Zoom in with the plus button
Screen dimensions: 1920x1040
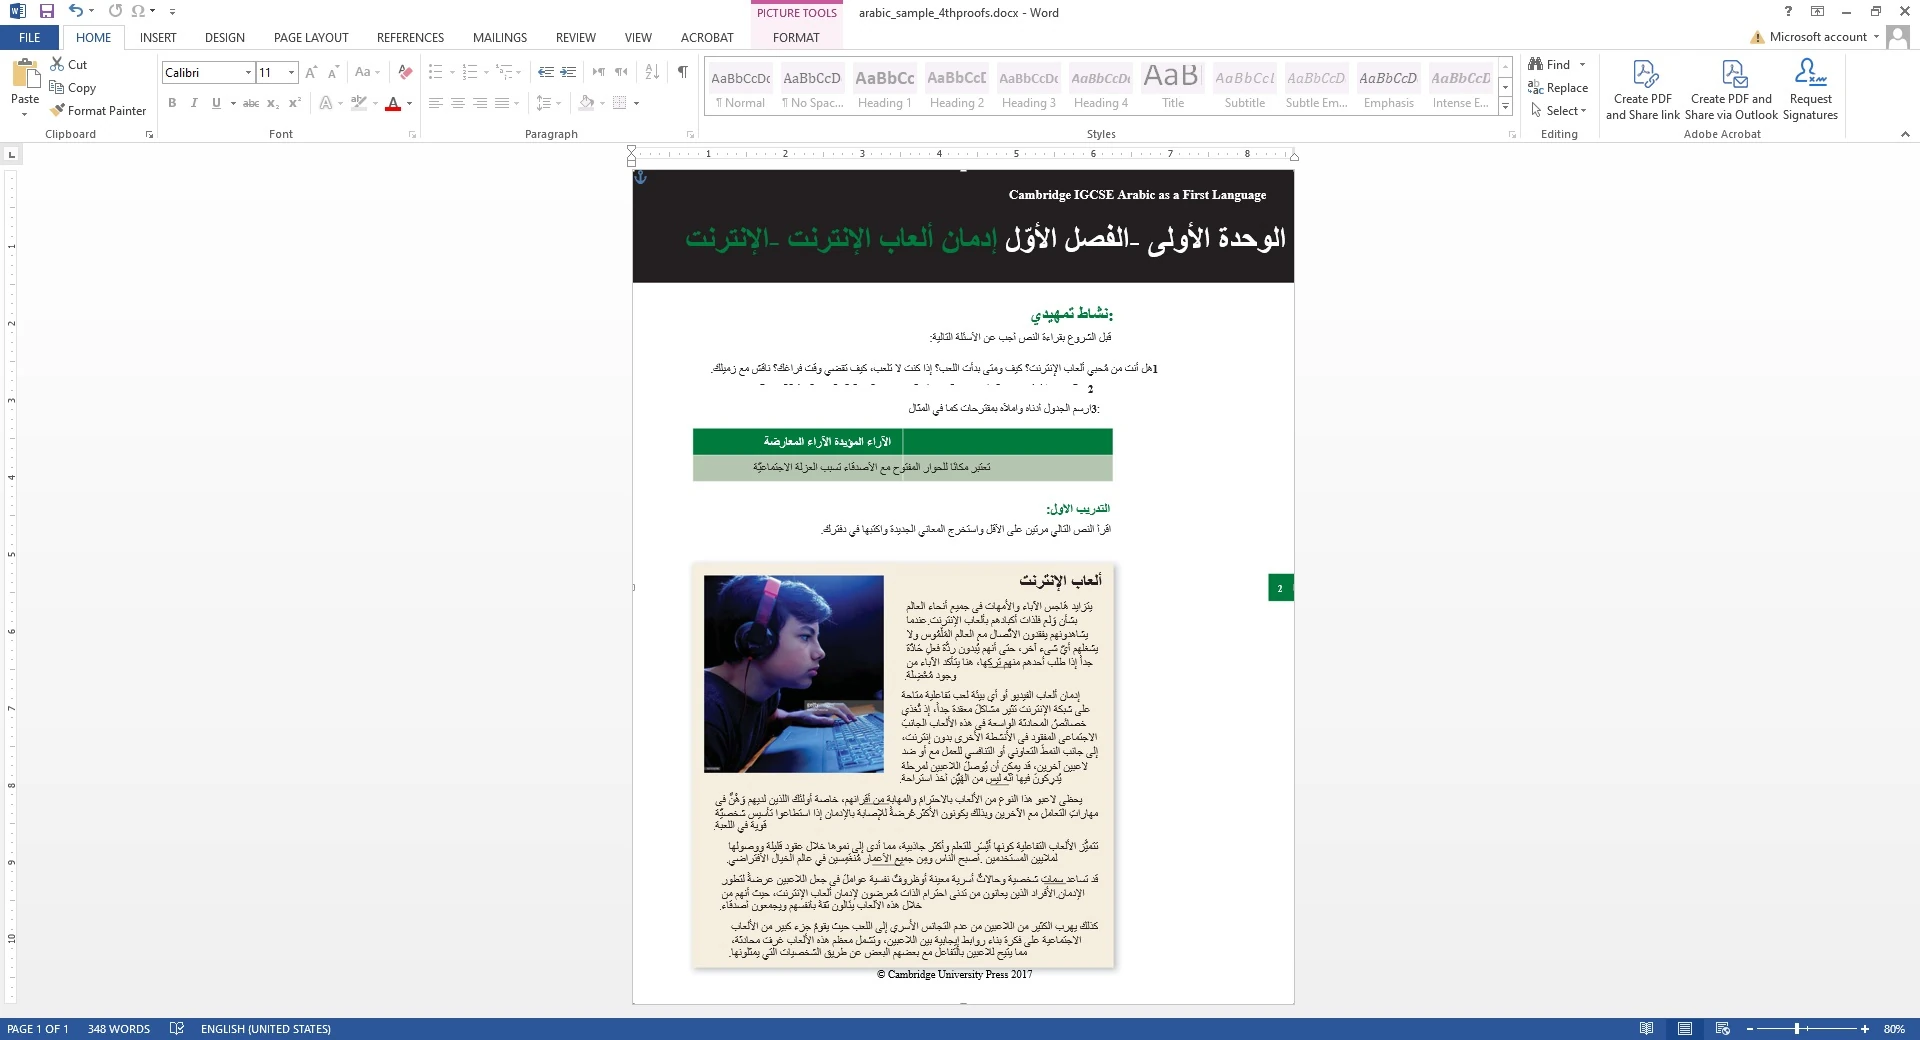tap(1865, 1029)
